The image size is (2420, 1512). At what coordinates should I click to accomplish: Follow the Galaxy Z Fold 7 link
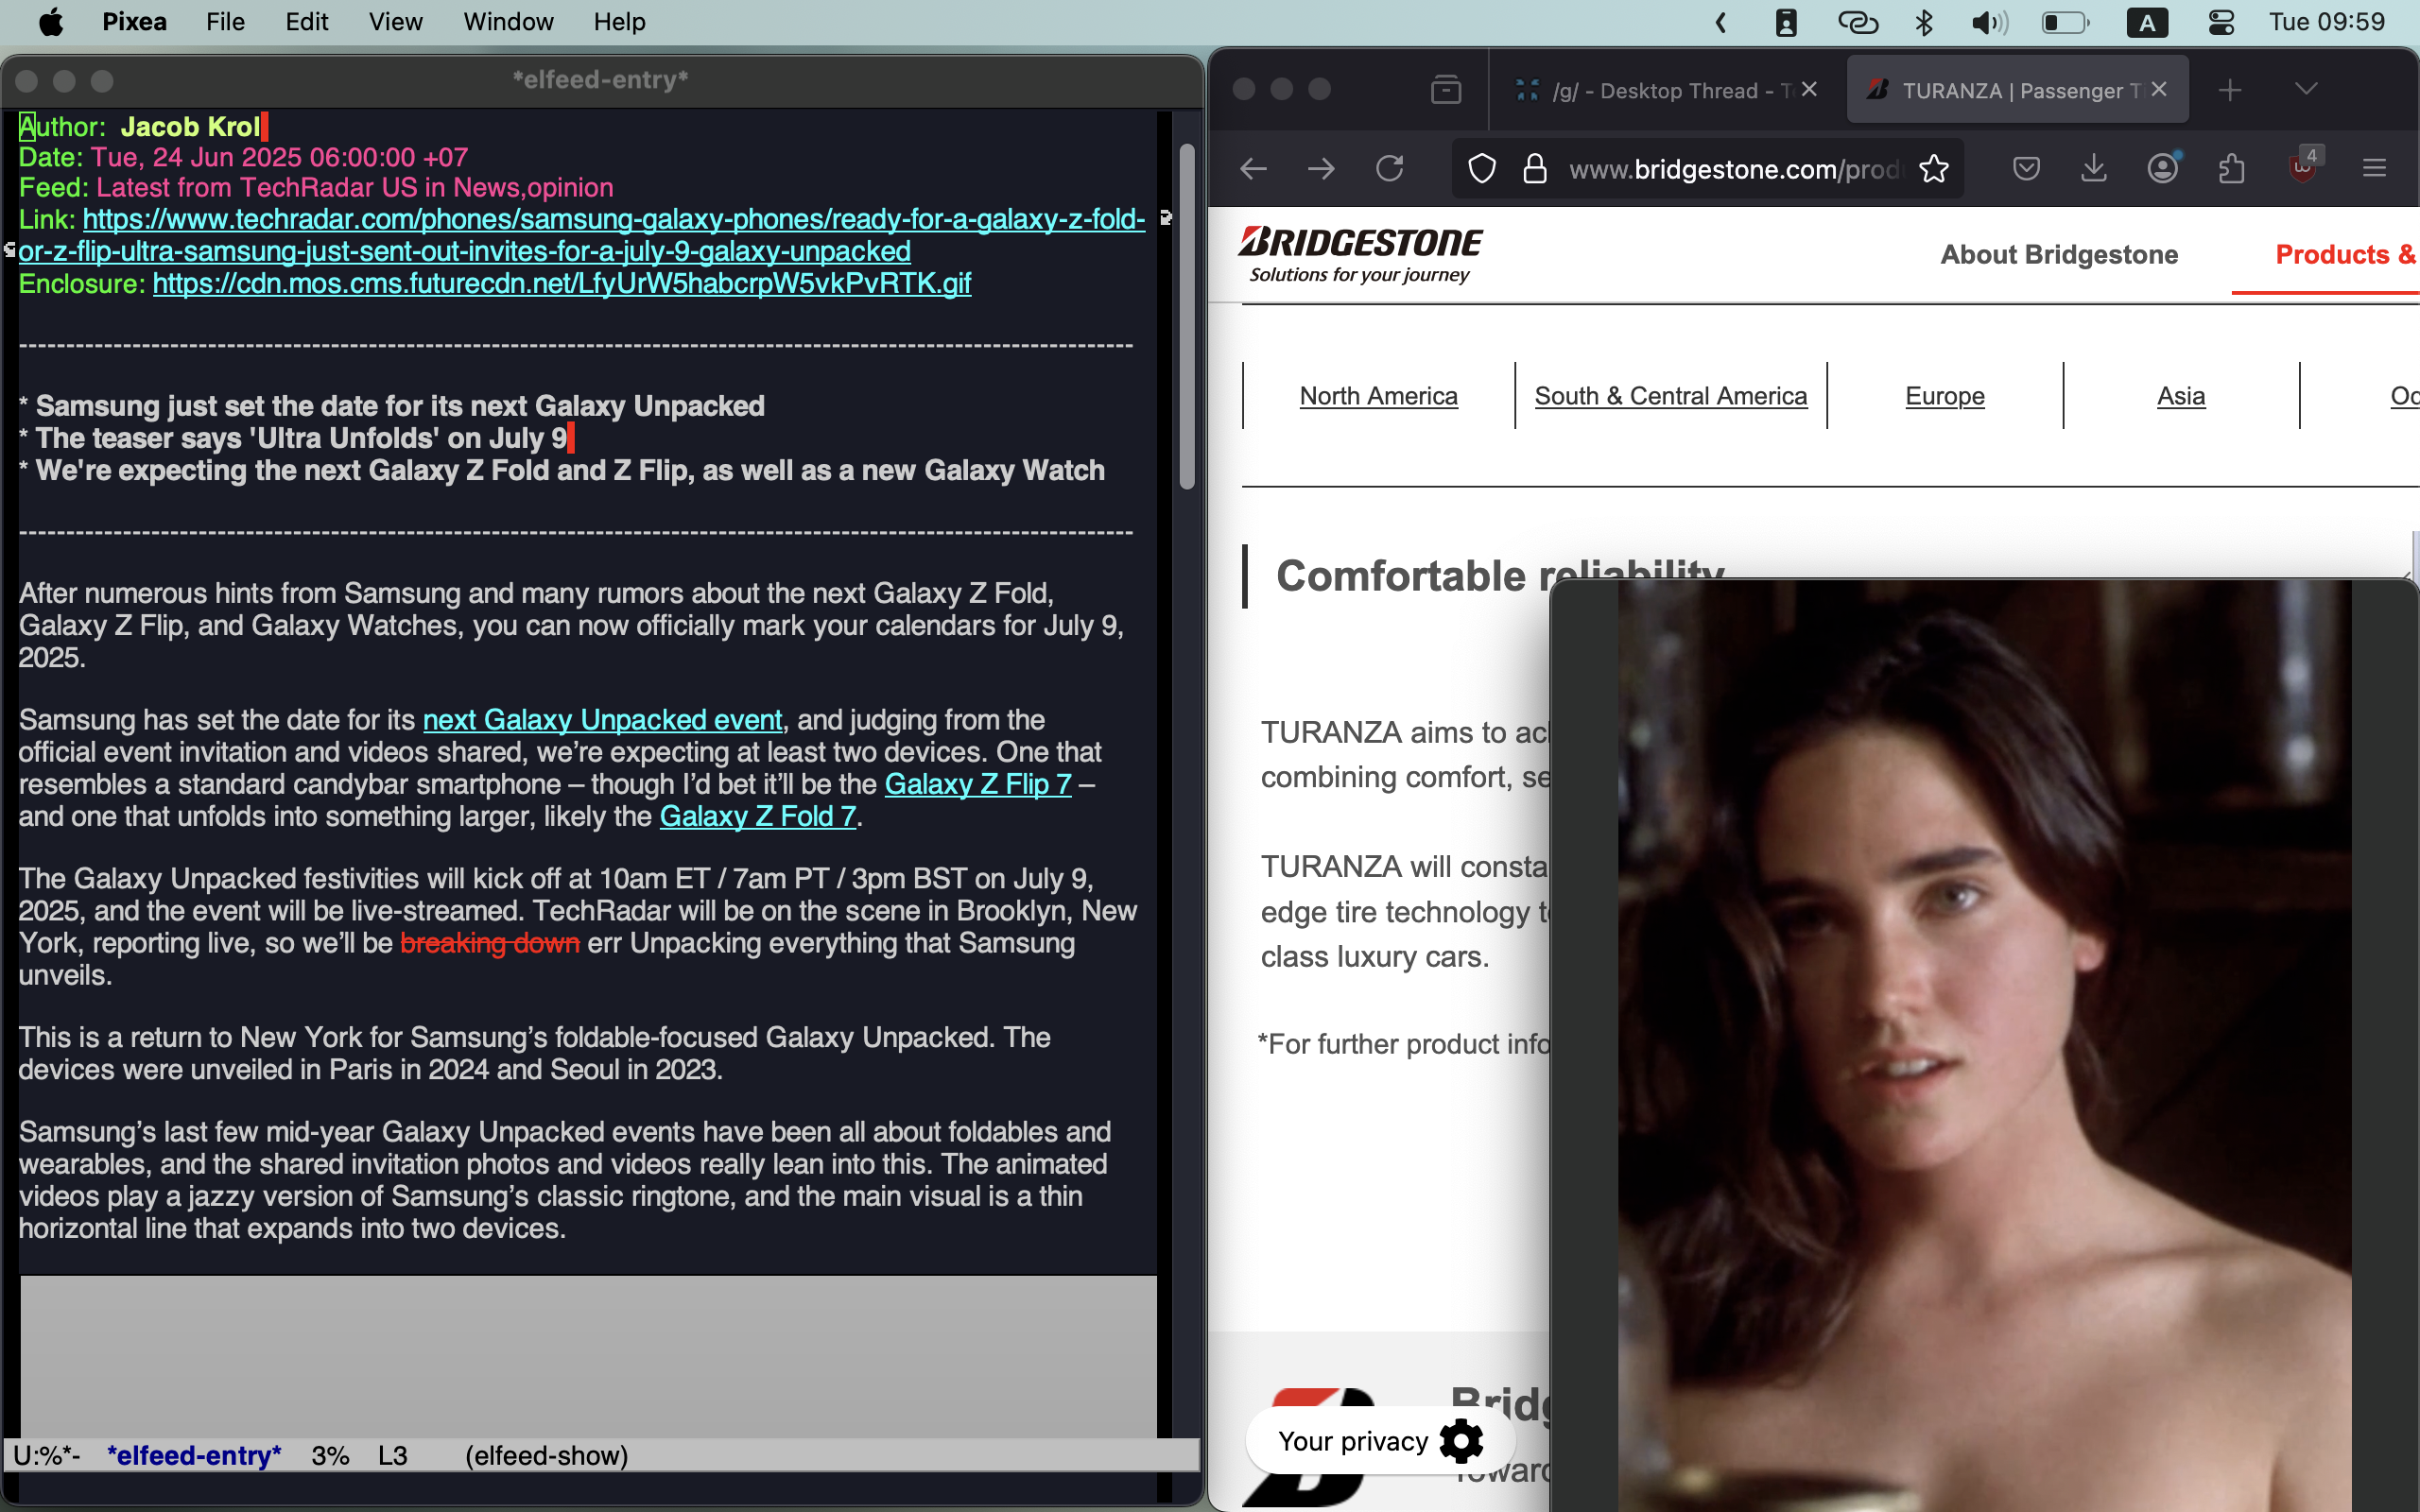[757, 816]
